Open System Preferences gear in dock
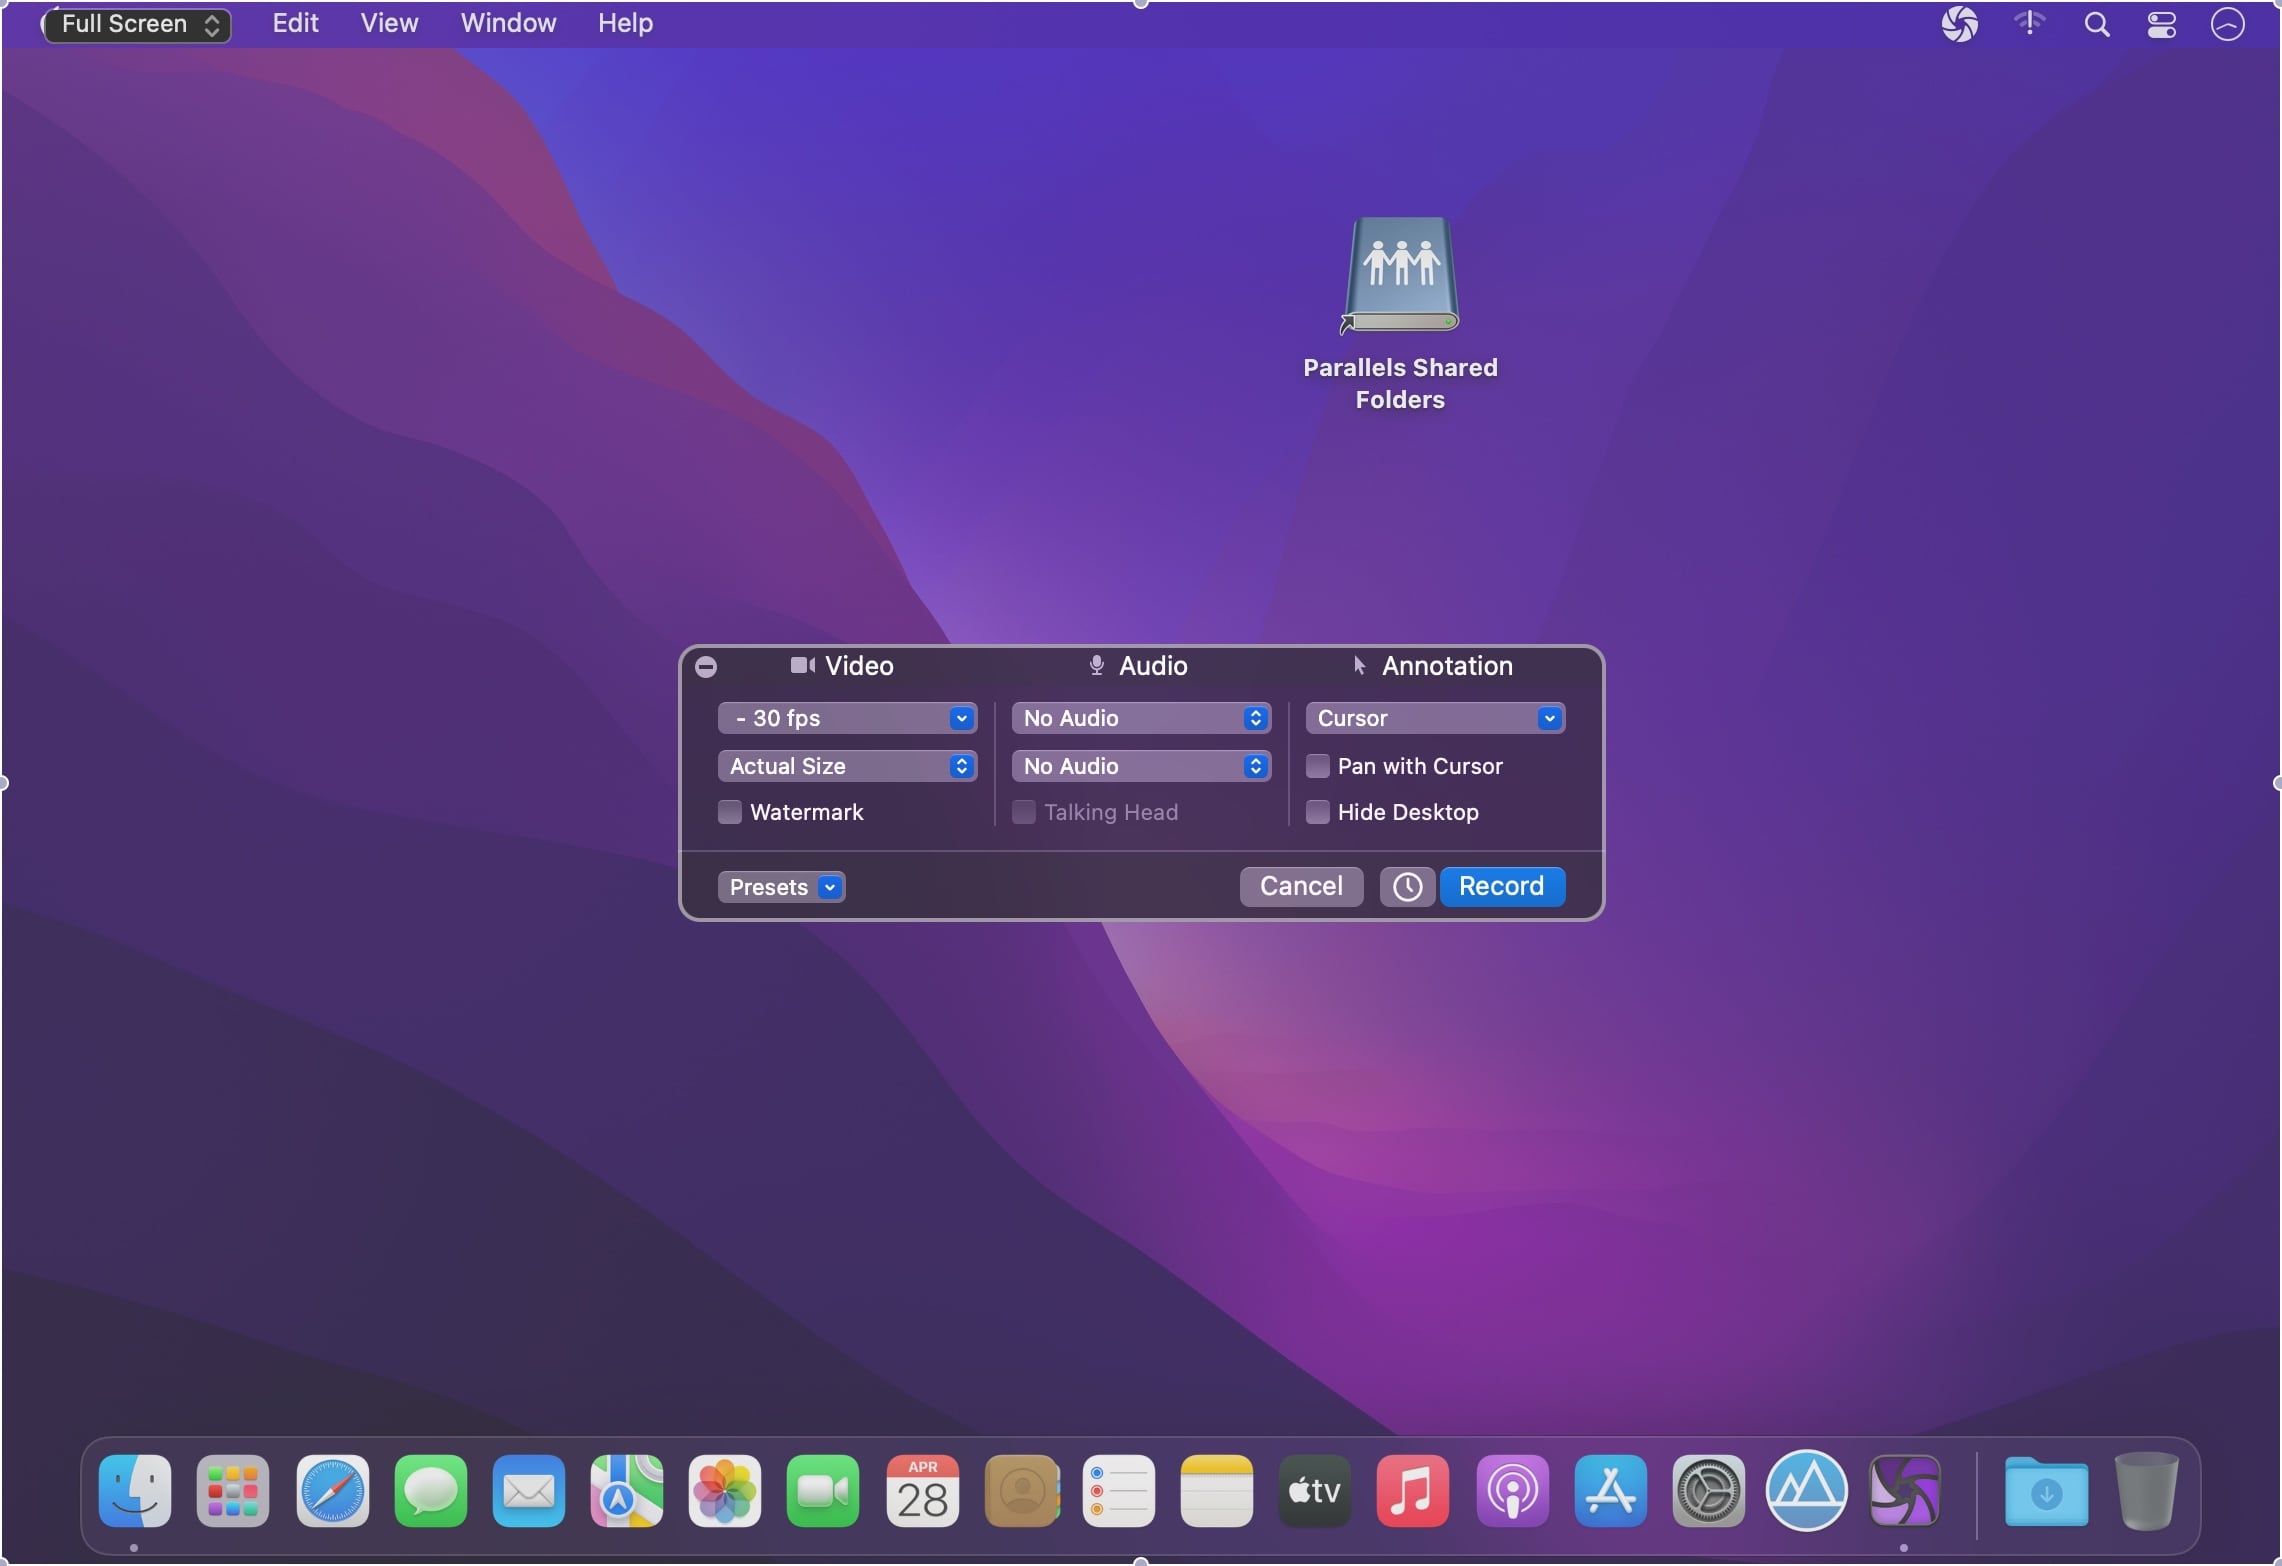The image size is (2282, 1566). 1708,1491
